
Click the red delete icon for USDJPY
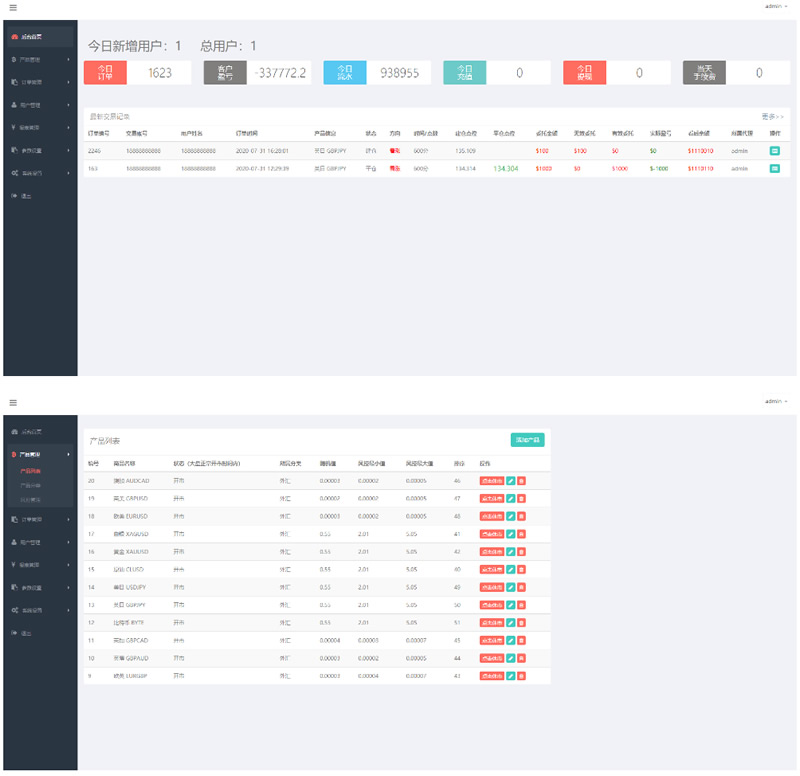coord(521,586)
